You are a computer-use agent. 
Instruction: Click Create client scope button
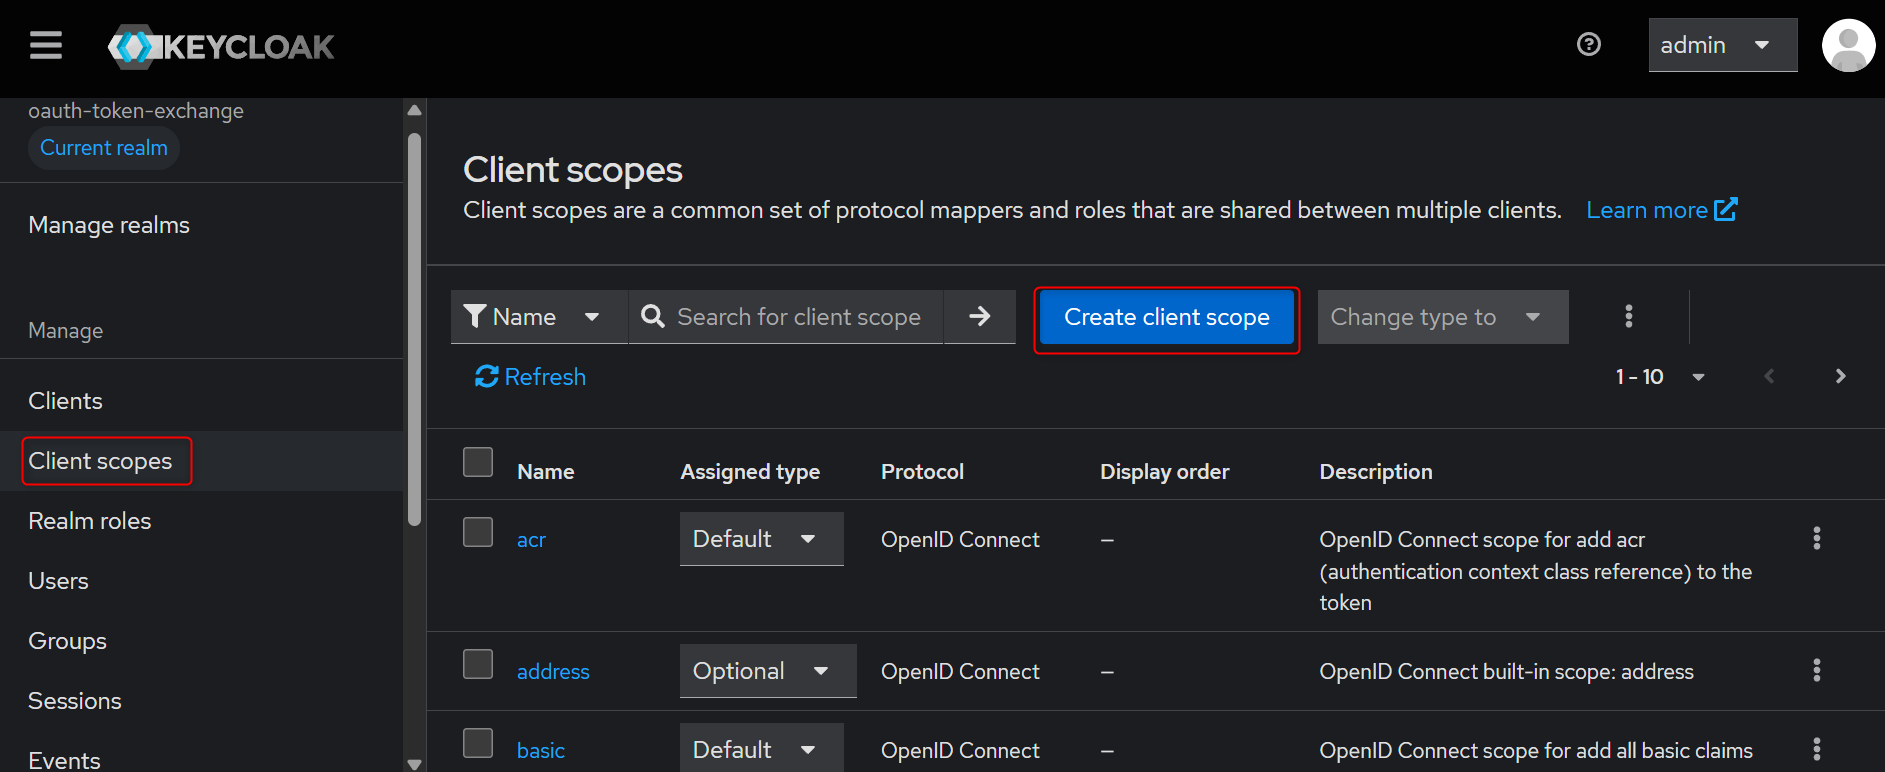[x=1166, y=318]
